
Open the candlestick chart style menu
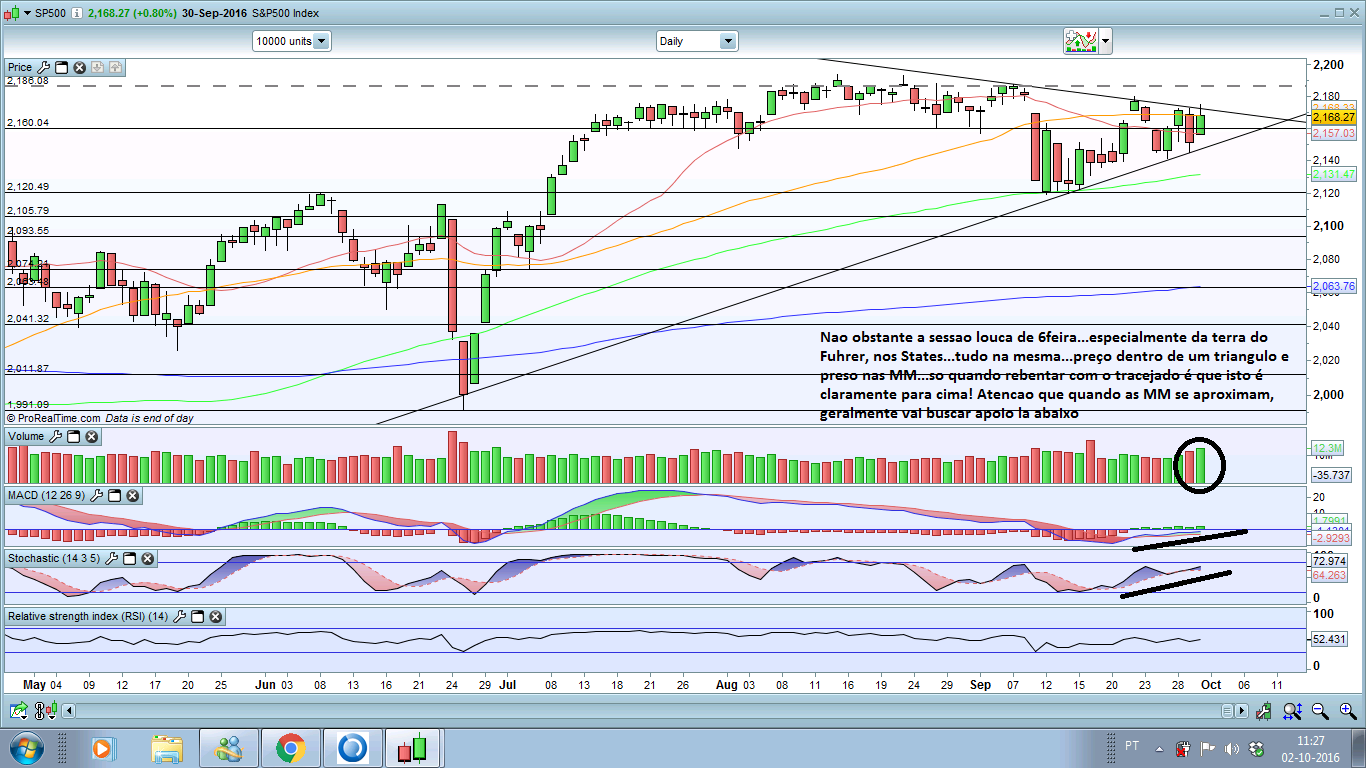tap(17, 14)
